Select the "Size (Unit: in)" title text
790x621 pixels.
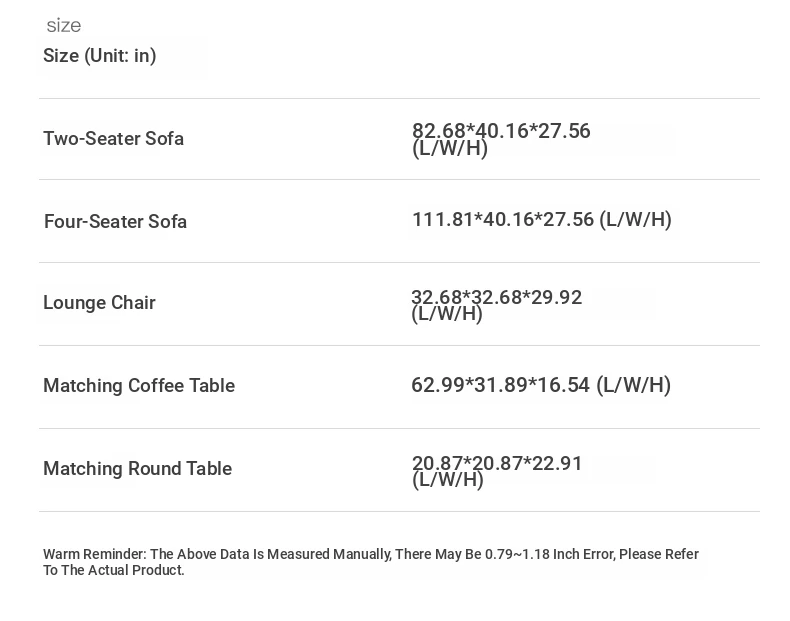100,56
